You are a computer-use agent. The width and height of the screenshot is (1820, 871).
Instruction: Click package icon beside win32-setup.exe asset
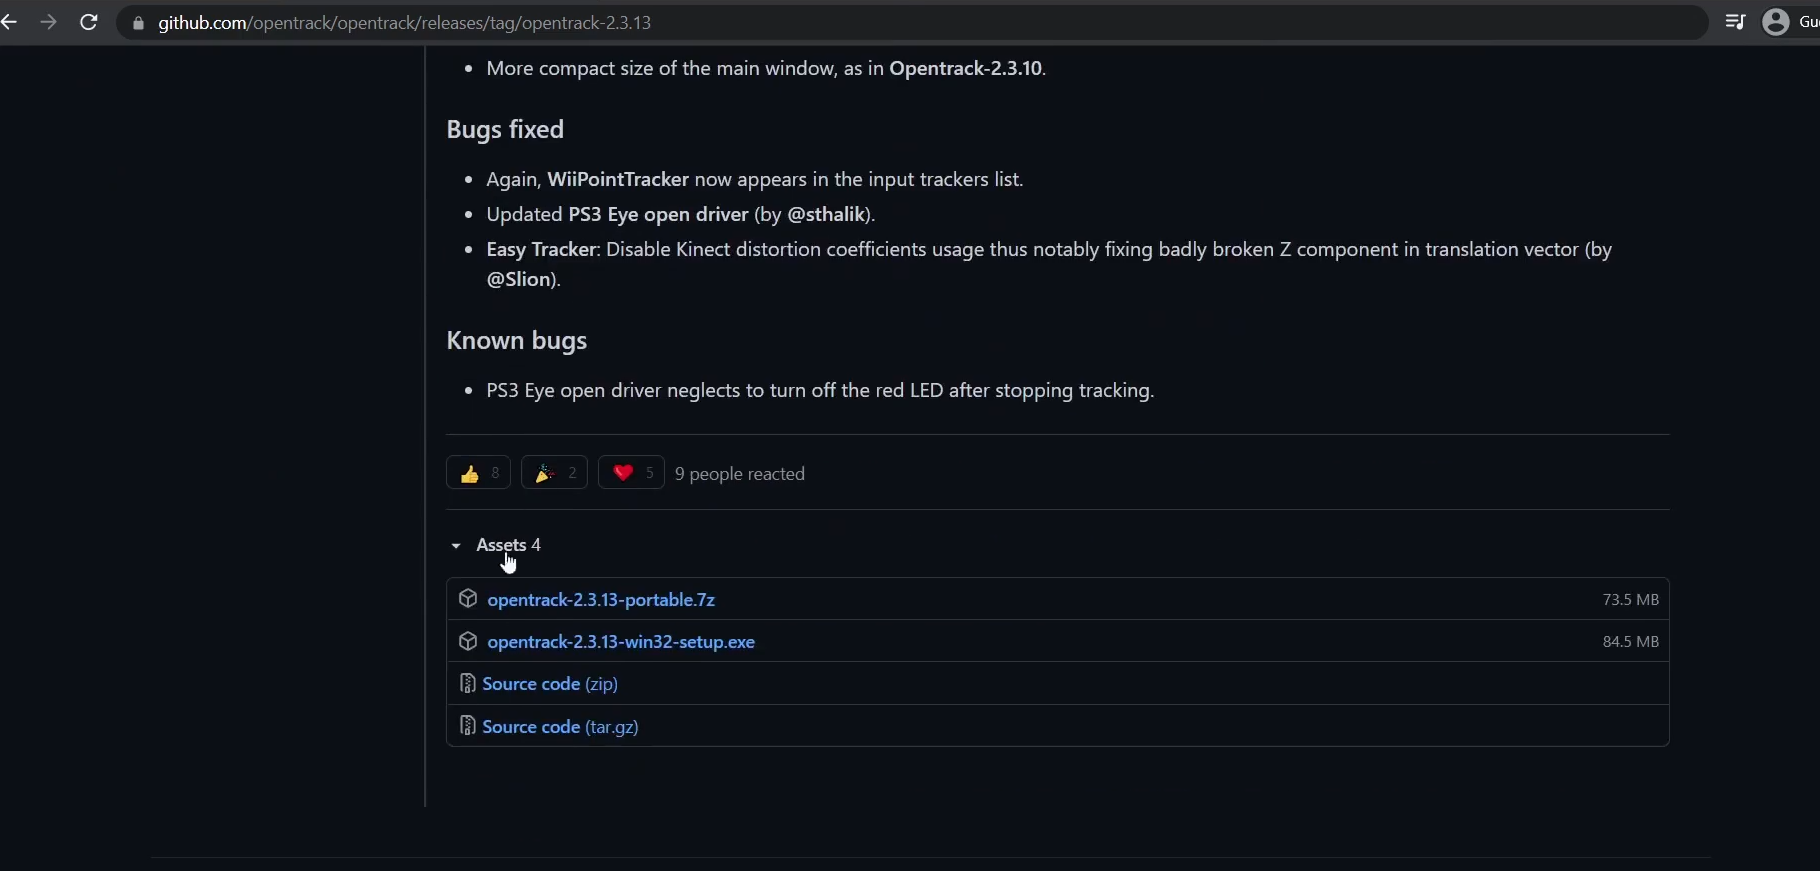(467, 641)
